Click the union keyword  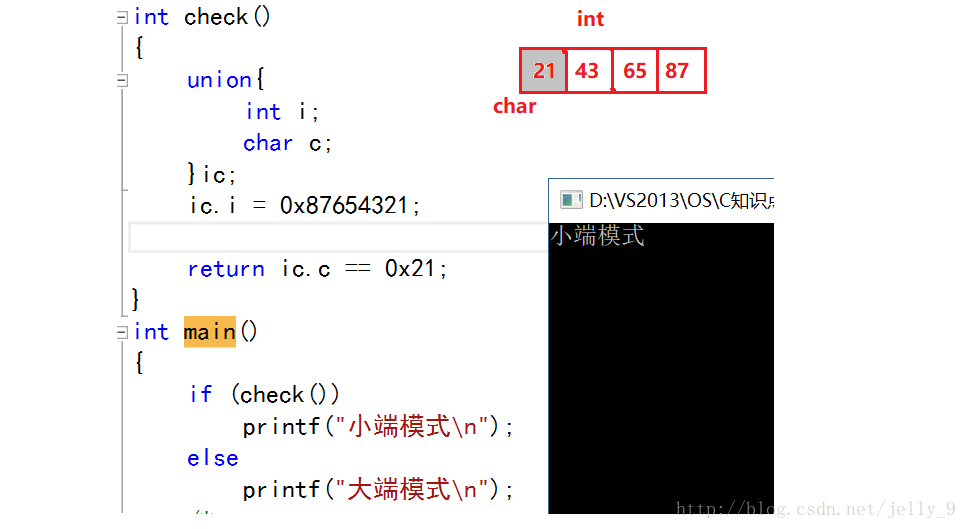click(x=219, y=80)
